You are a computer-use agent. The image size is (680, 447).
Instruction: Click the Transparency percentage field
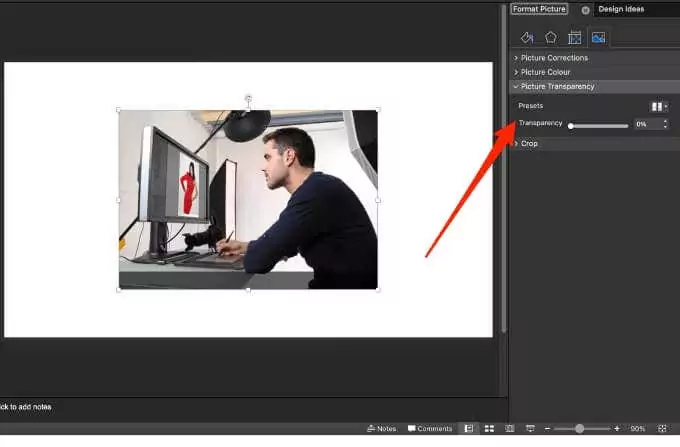tap(647, 124)
